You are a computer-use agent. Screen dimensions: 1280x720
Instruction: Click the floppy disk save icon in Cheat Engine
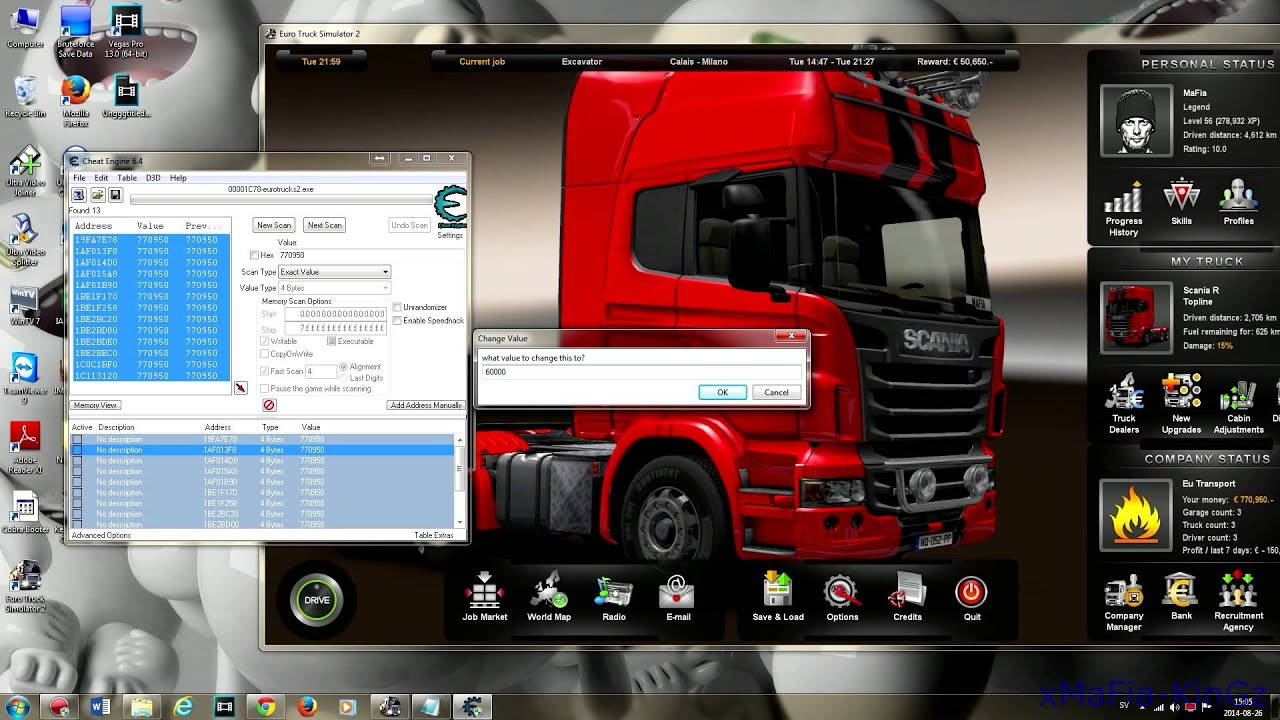click(x=115, y=194)
